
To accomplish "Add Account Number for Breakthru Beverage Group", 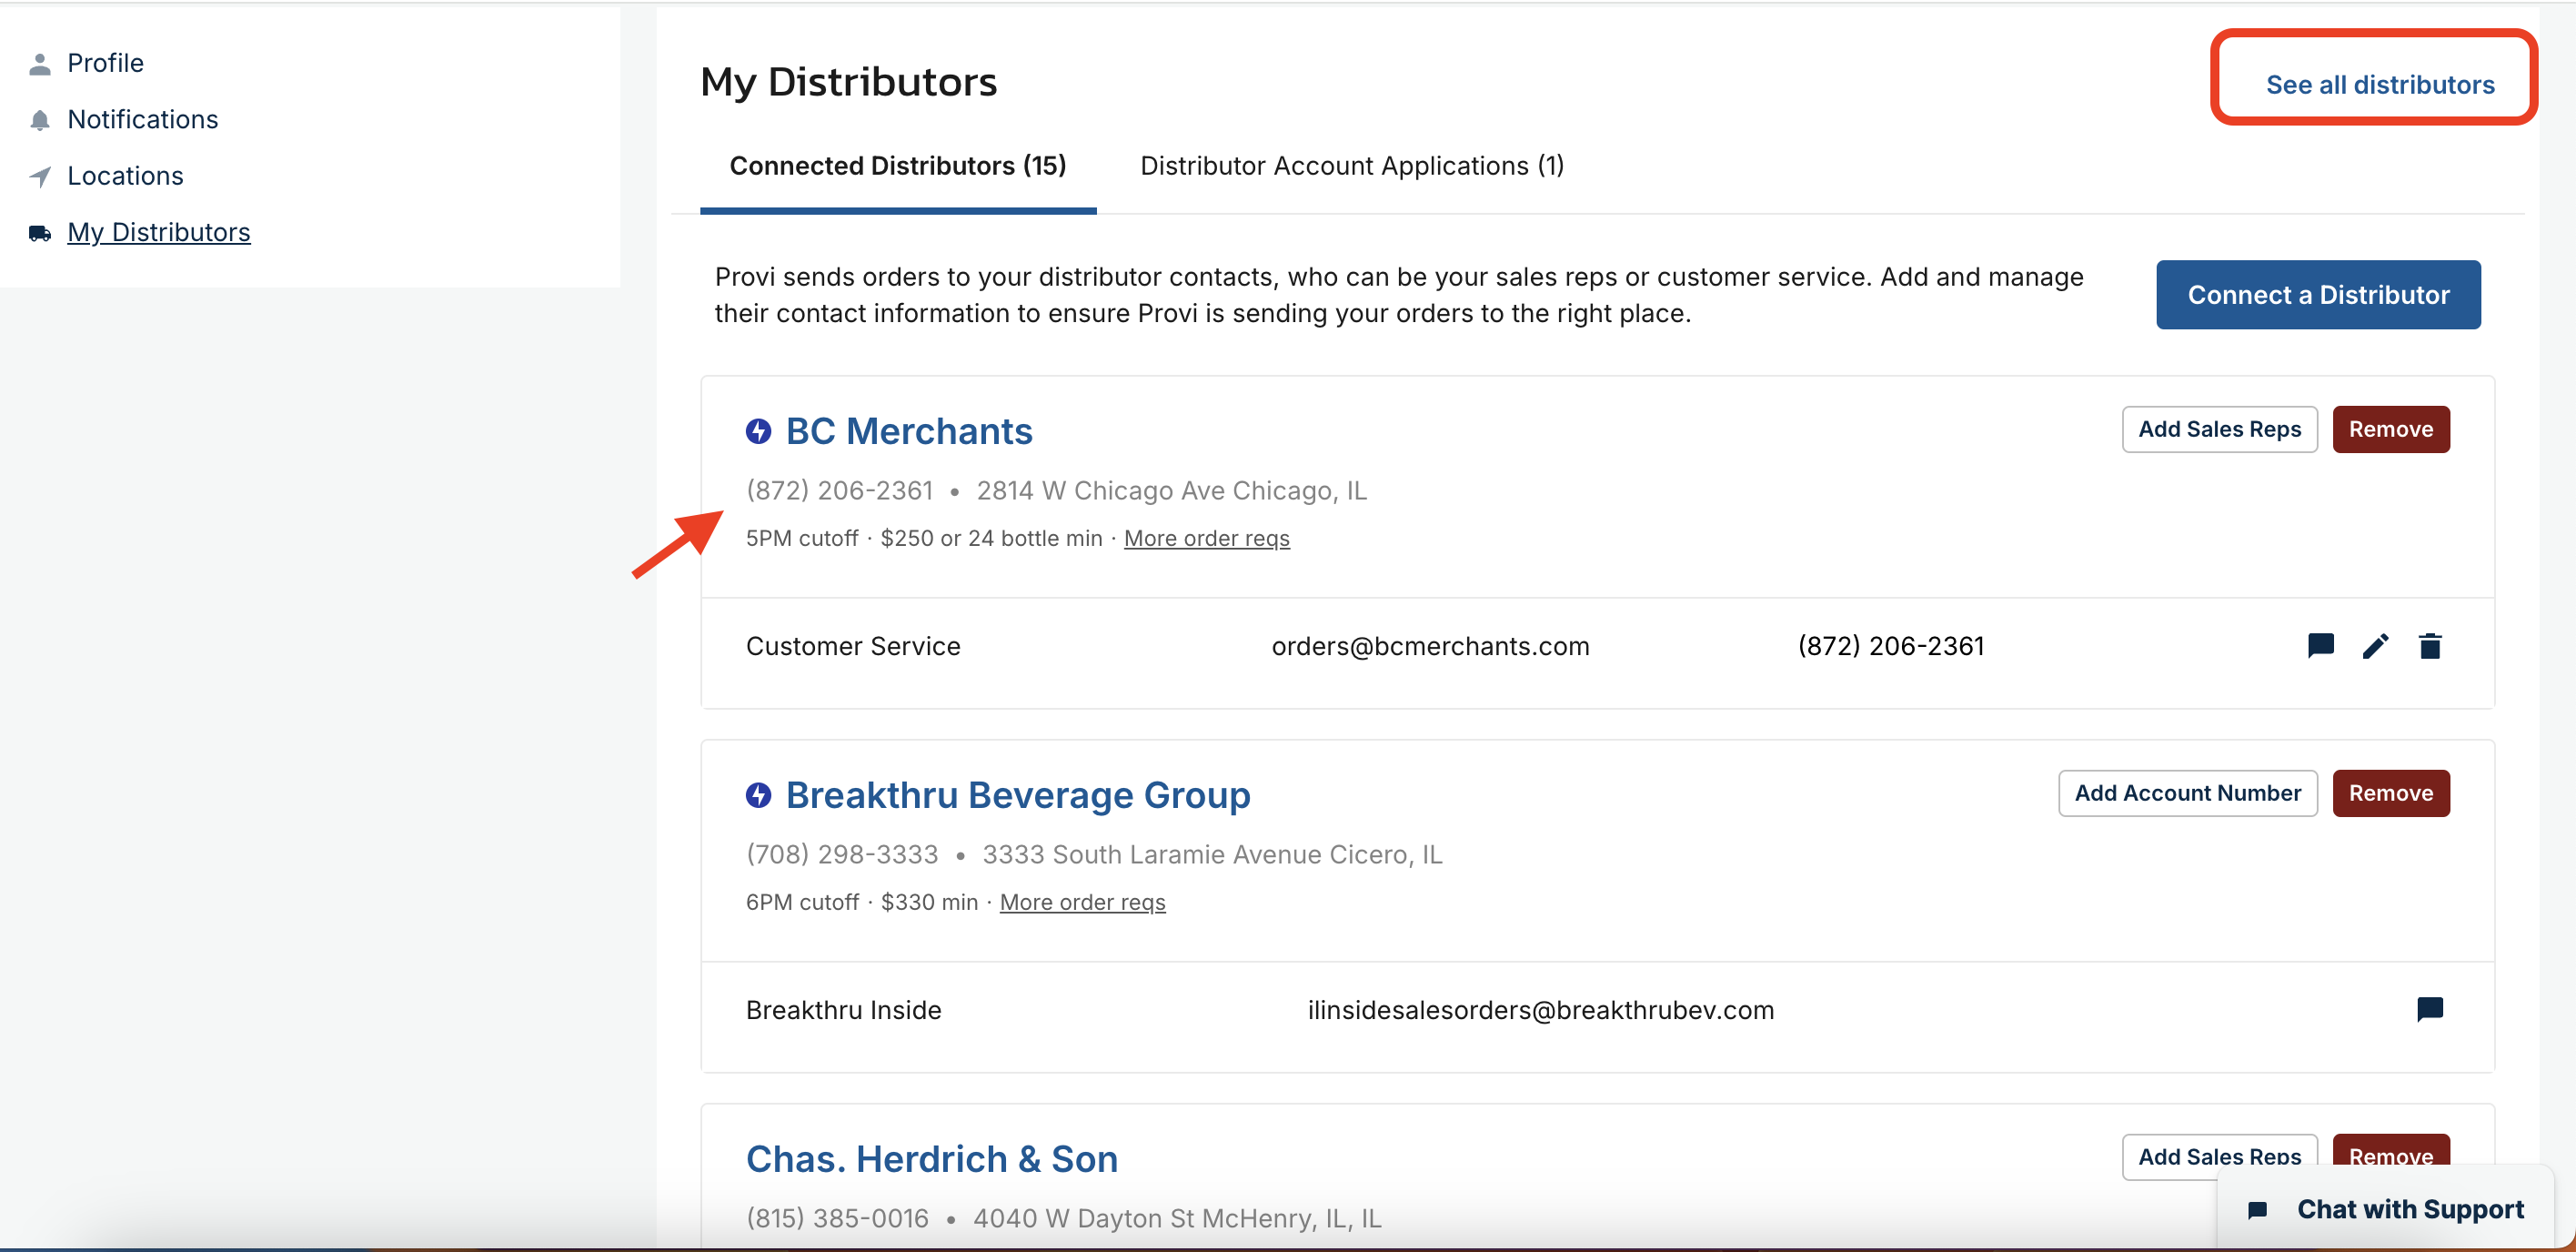I will [x=2188, y=793].
